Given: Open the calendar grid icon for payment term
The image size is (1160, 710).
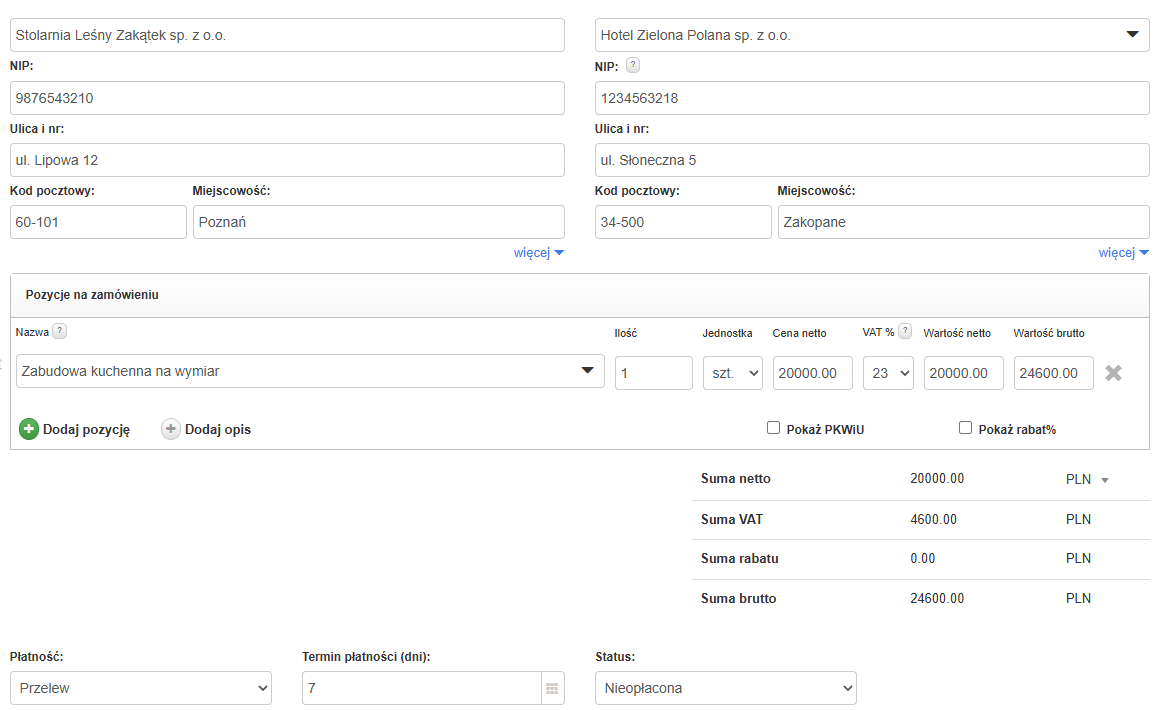Looking at the screenshot, I should (x=552, y=689).
